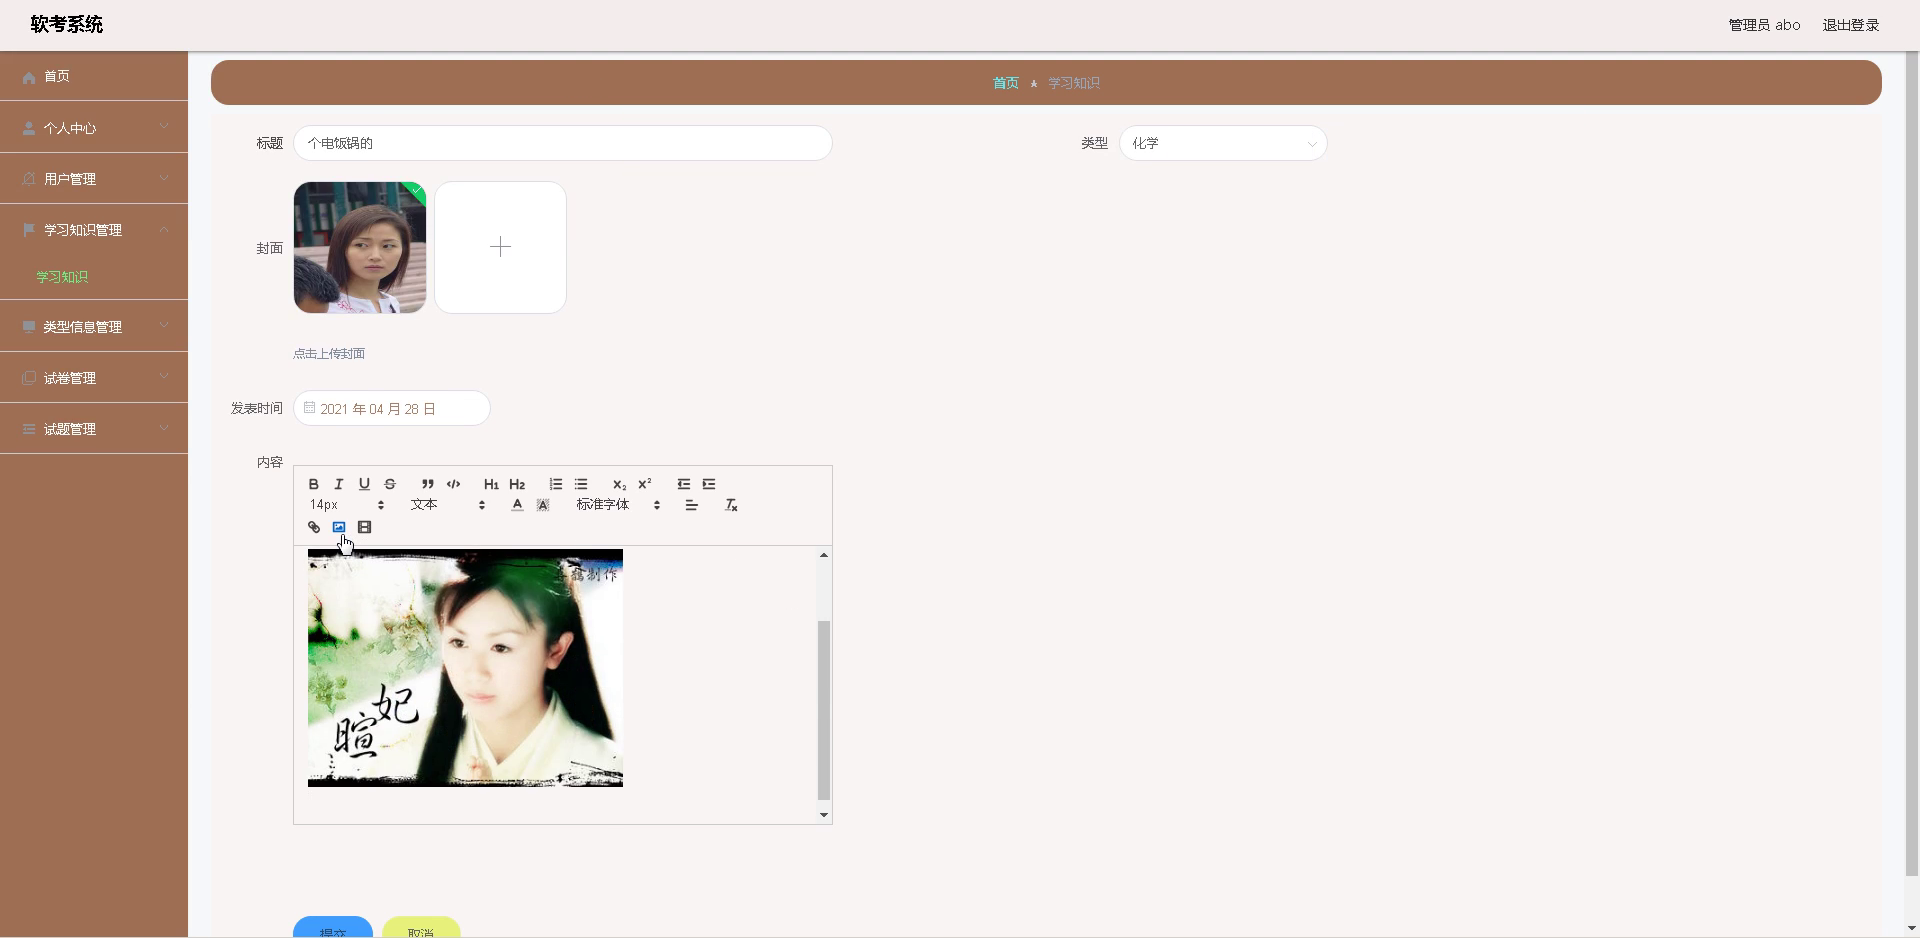Insert a blockquote
Screen dimensions: 1920x938
[427, 484]
